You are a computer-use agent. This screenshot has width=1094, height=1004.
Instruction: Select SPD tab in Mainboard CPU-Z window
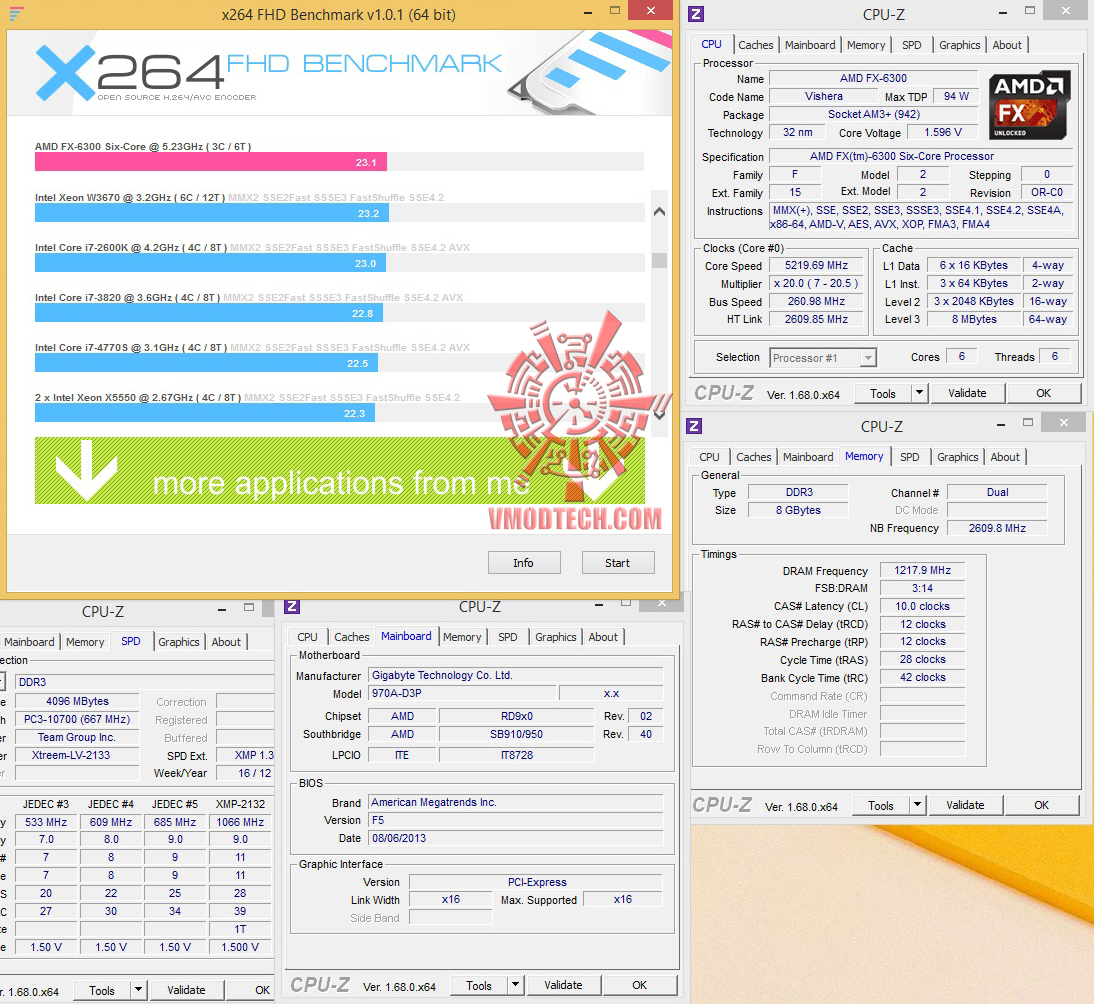(507, 637)
